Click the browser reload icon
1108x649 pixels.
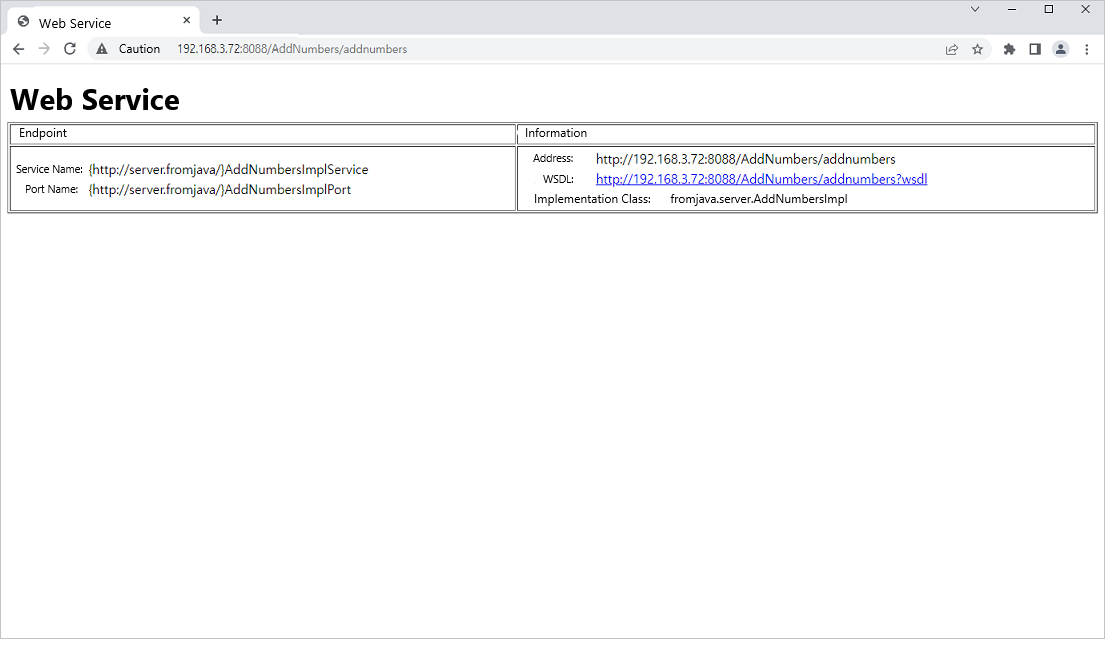pos(69,48)
